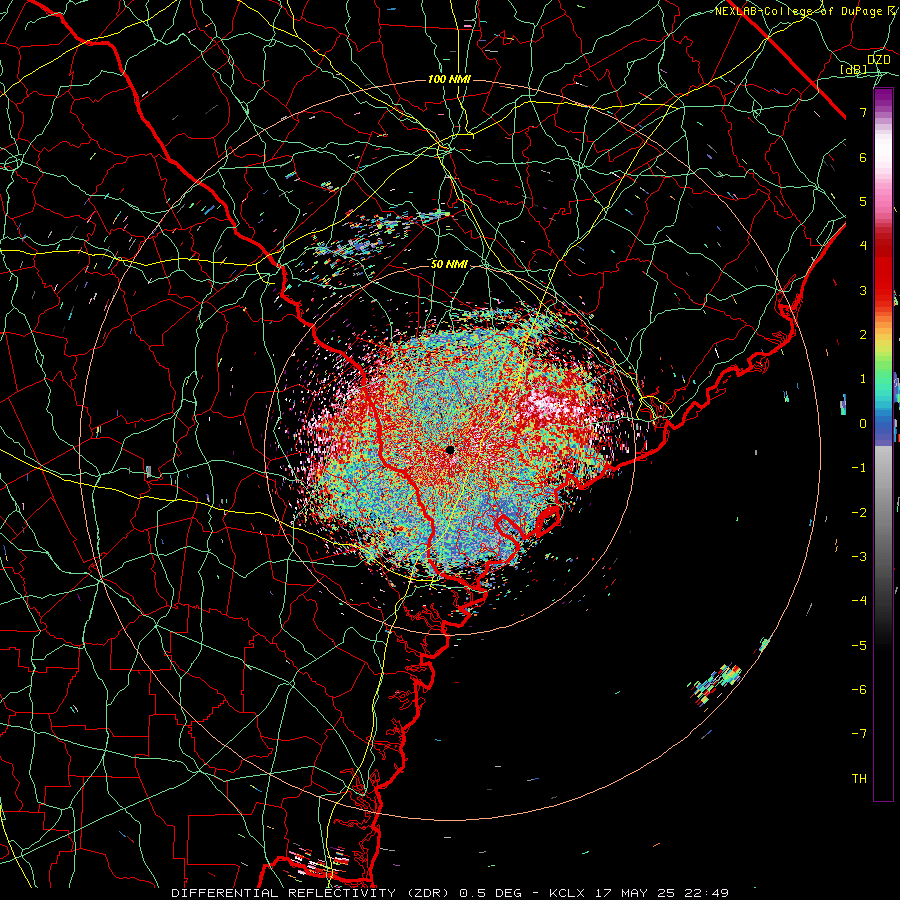This screenshot has height=900, width=900.
Task: Click the offshore multicolored echo cluster
Action: tap(716, 684)
